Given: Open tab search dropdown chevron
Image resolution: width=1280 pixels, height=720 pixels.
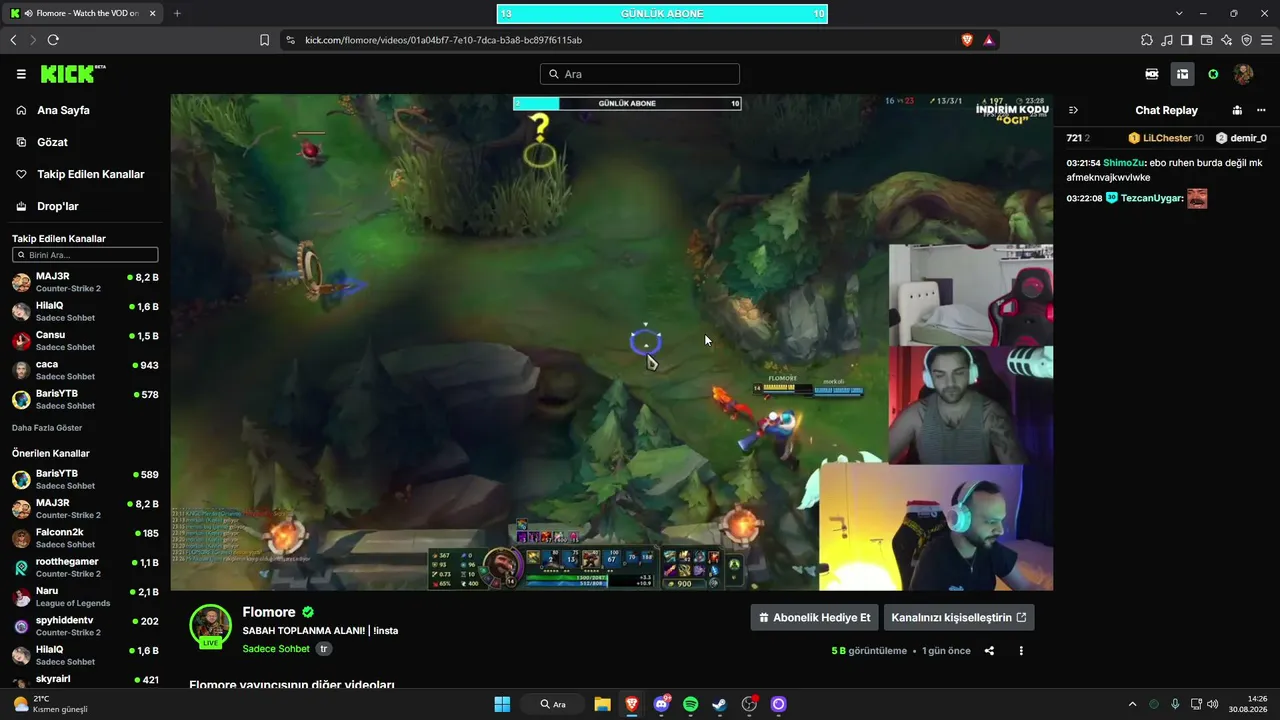Looking at the screenshot, I should pos(1179,13).
